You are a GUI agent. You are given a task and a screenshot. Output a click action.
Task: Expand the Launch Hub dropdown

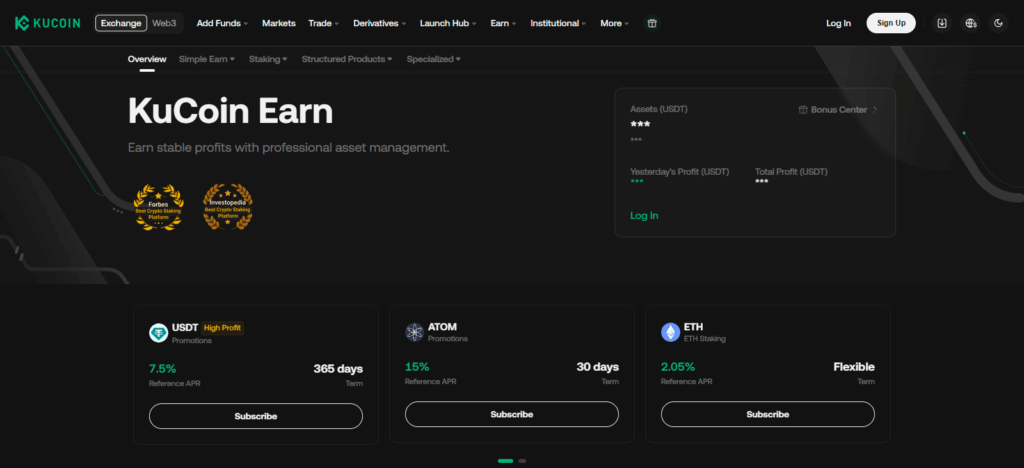[448, 23]
